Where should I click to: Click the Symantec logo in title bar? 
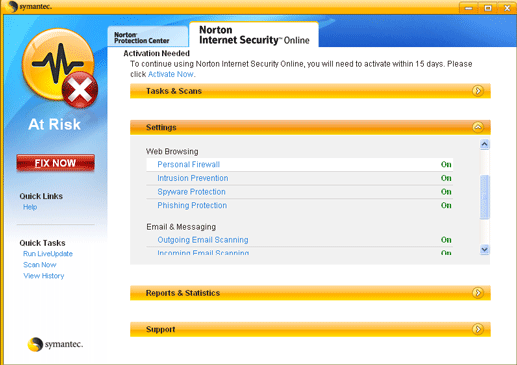pyautogui.click(x=29, y=6)
